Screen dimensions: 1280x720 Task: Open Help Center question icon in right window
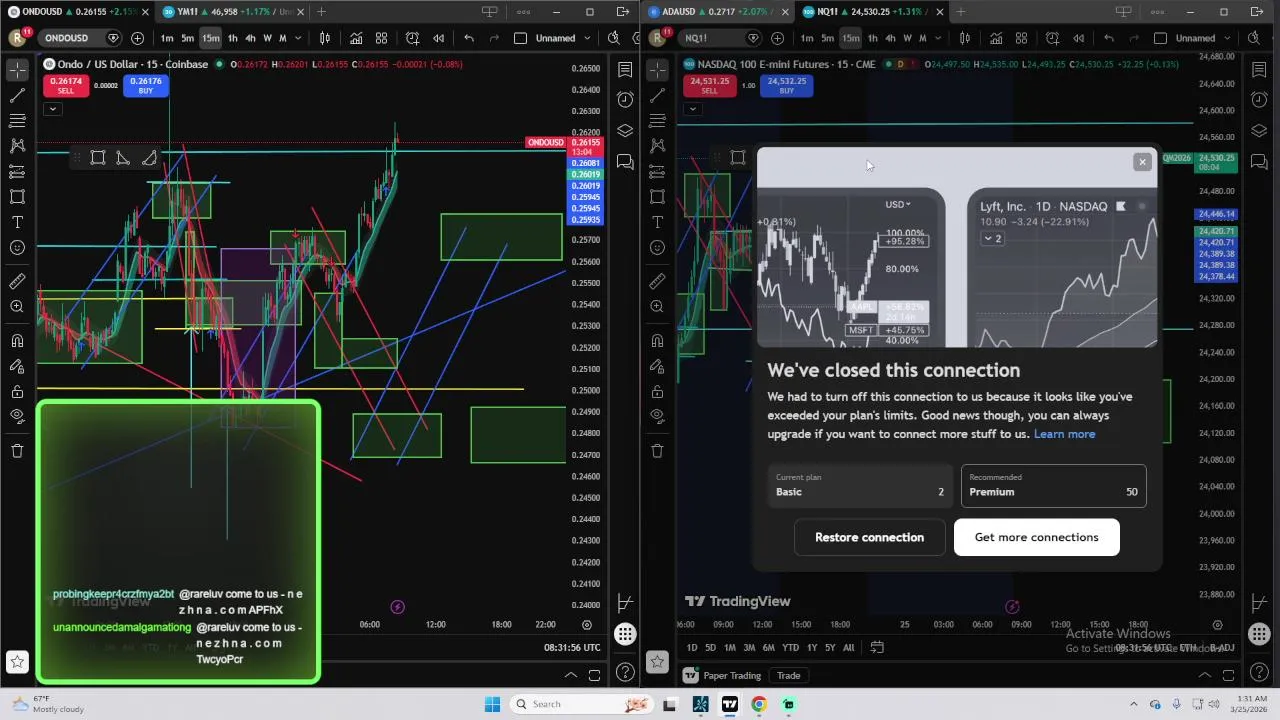pos(1259,672)
